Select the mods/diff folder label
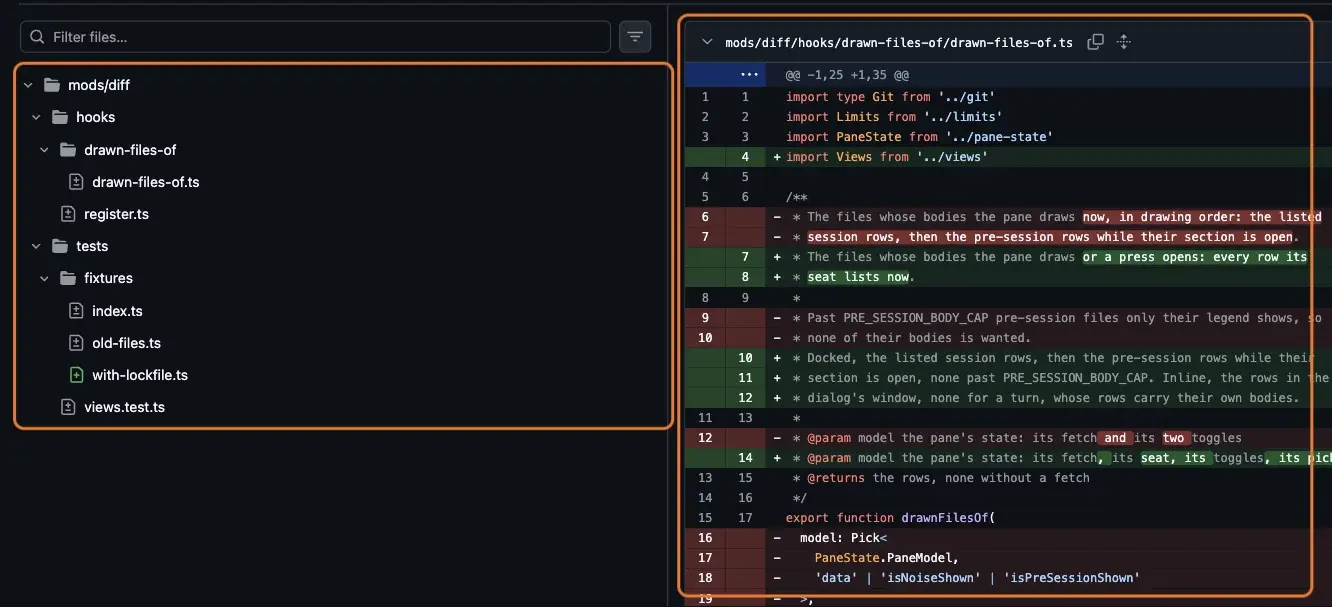The height and width of the screenshot is (607, 1332). [x=99, y=85]
